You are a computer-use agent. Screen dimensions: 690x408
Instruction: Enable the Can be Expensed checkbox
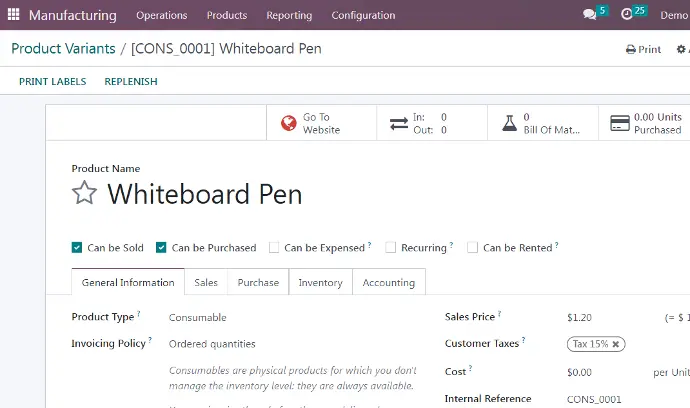point(274,248)
